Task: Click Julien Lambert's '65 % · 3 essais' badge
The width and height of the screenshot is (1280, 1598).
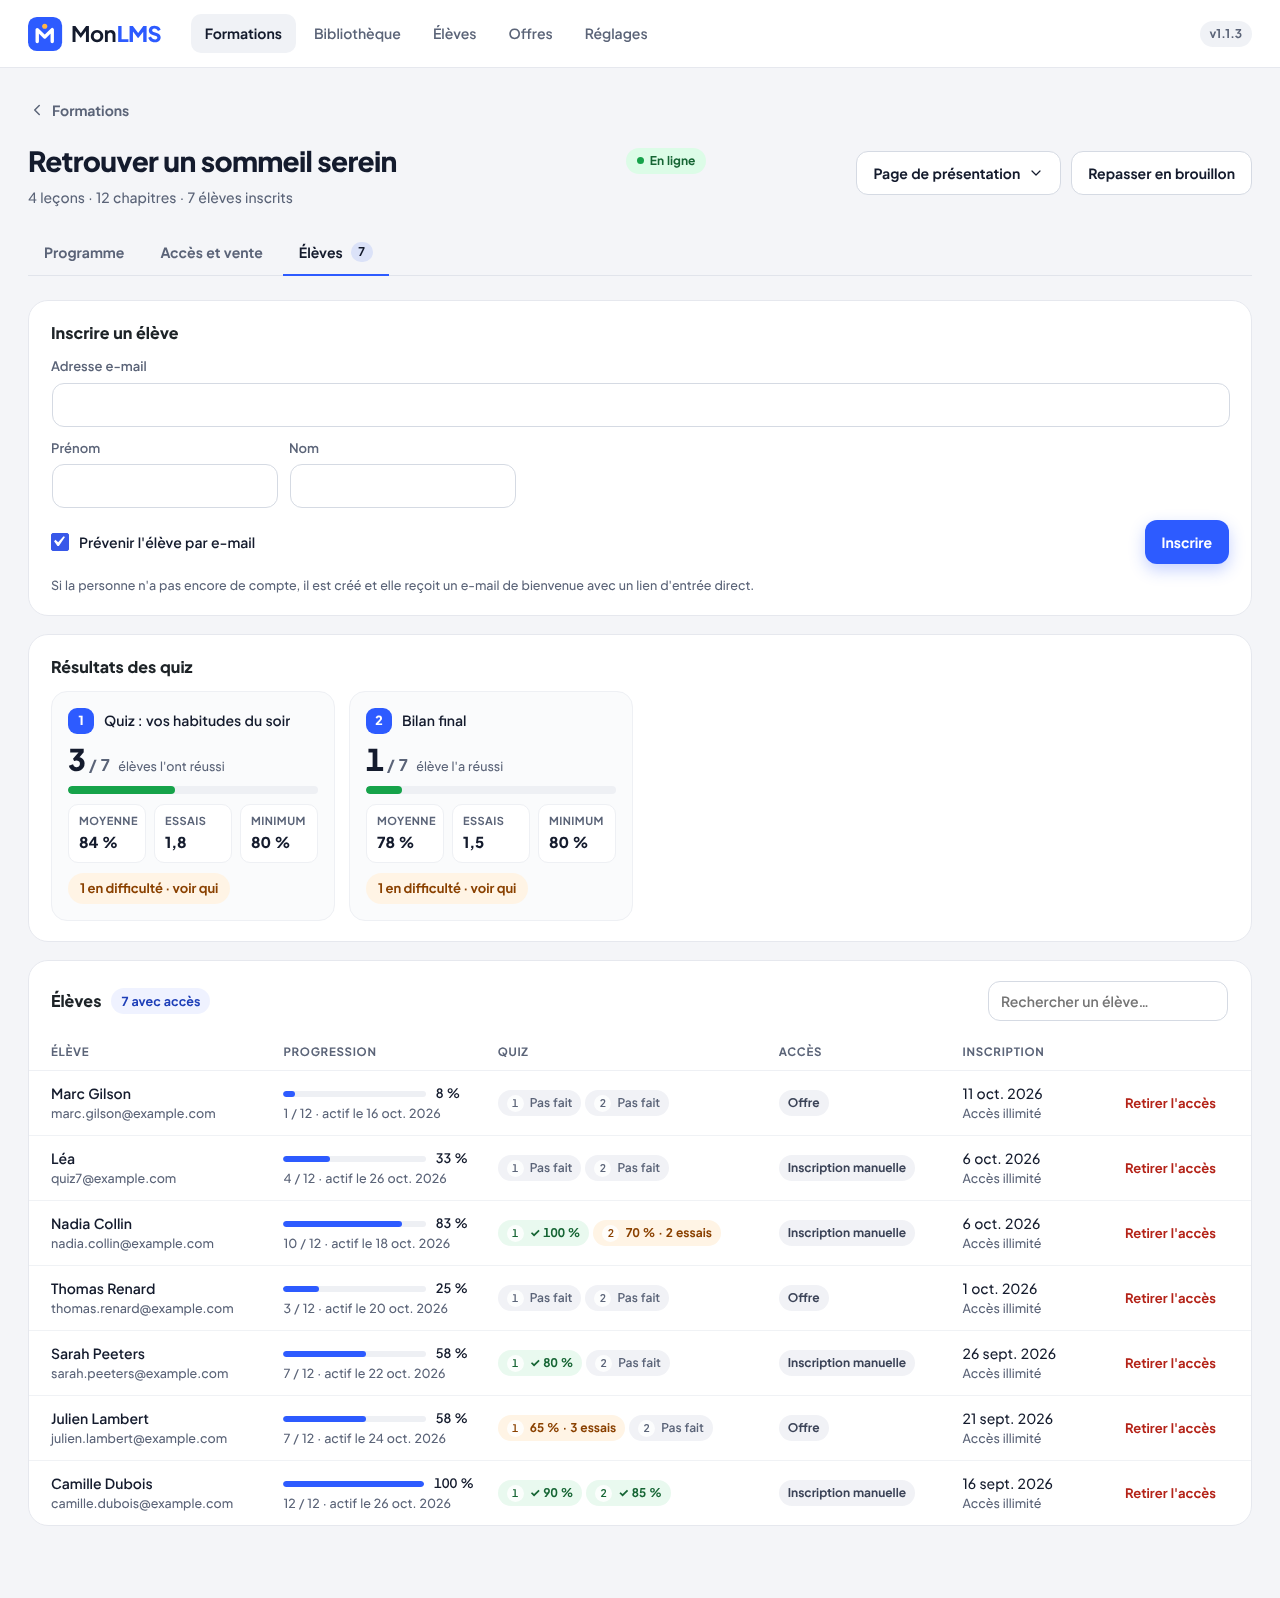Action: [561, 1428]
